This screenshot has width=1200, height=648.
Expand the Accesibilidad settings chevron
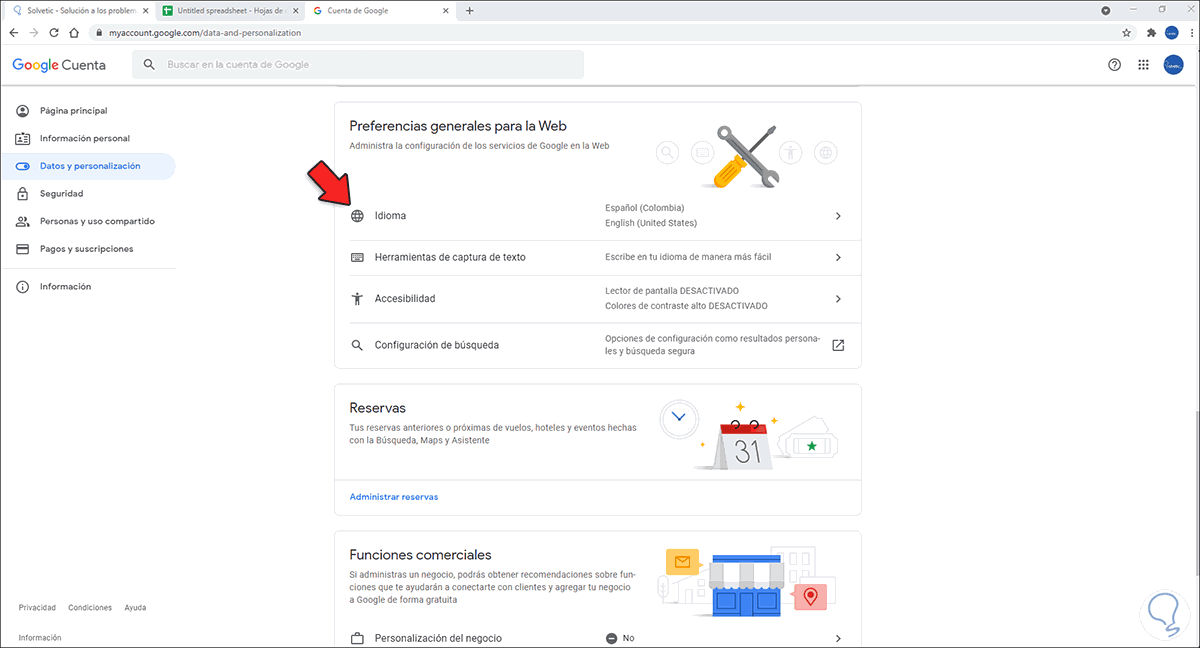[838, 298]
